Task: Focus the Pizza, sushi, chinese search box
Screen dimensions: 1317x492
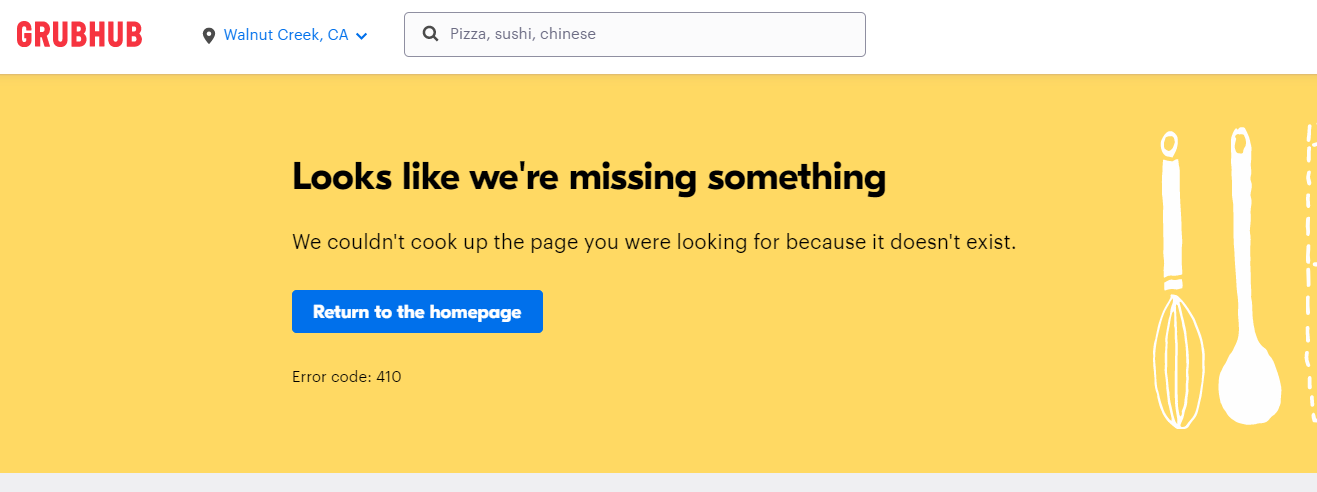Action: click(650, 34)
